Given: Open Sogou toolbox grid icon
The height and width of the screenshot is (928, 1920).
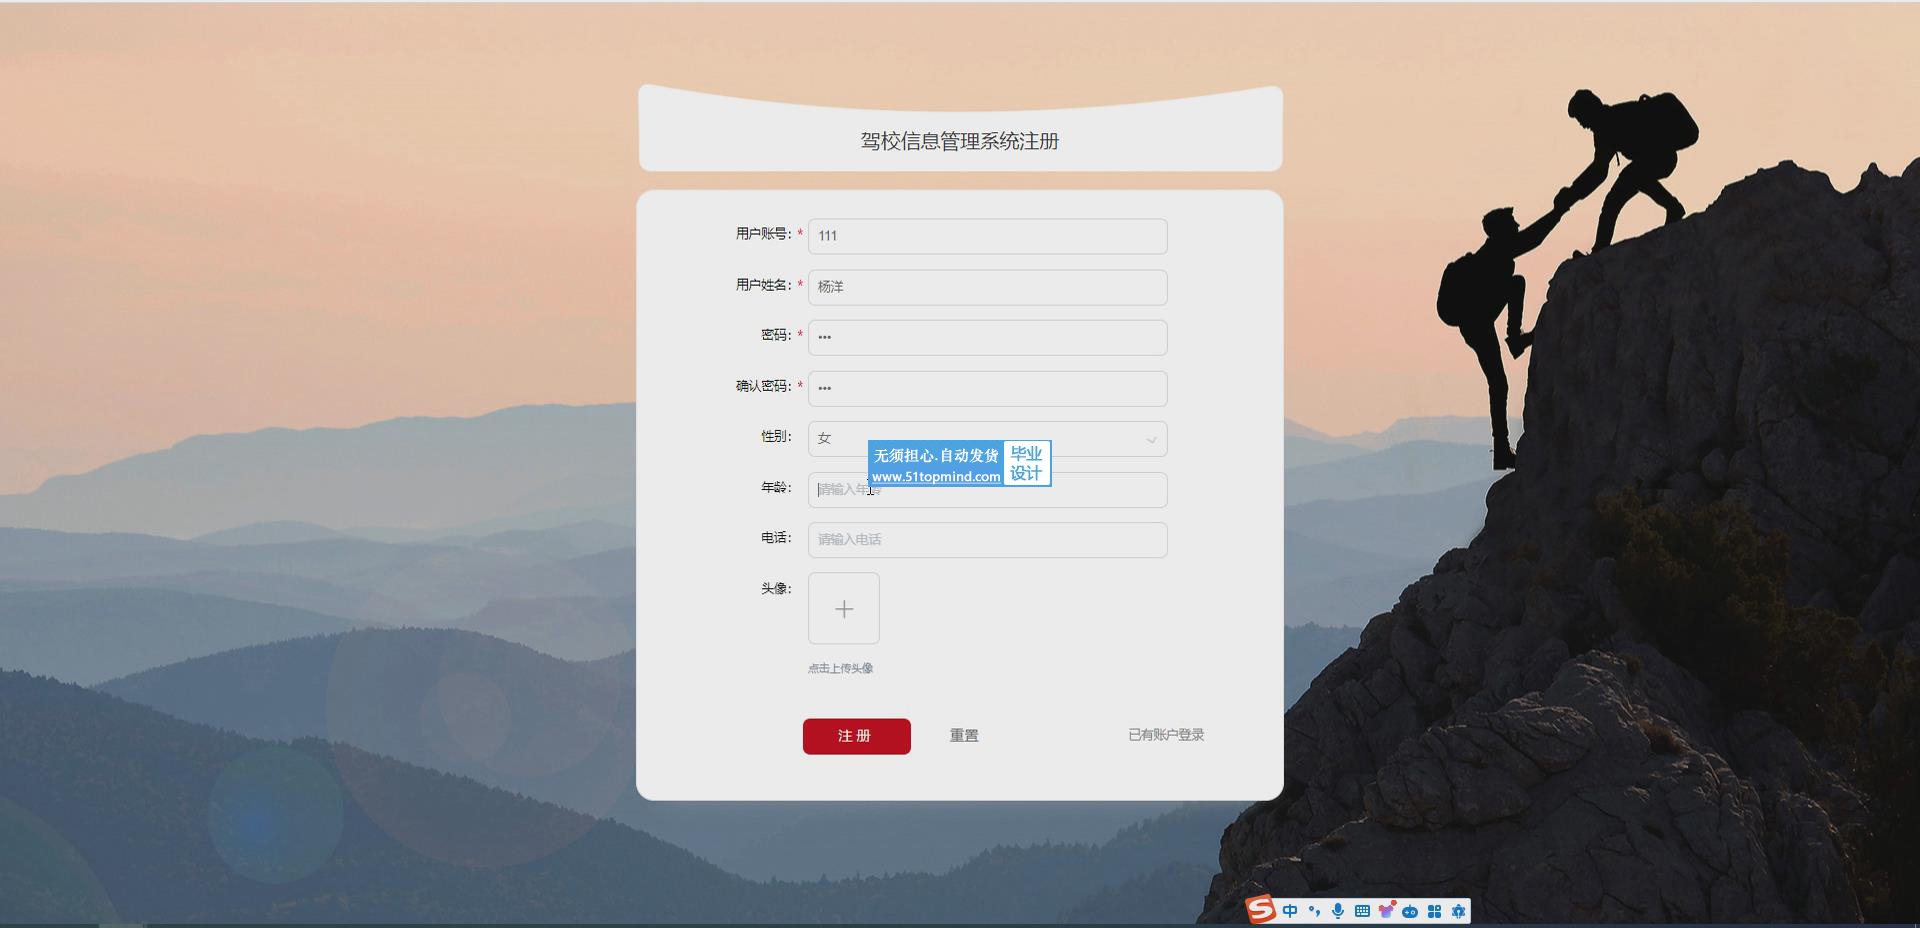Looking at the screenshot, I should 1434,911.
